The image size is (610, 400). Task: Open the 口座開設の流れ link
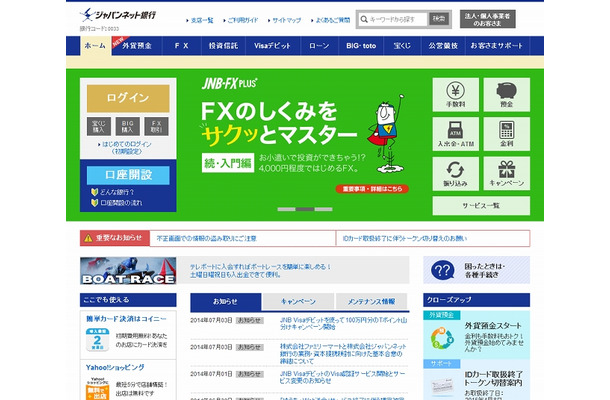coord(121,203)
